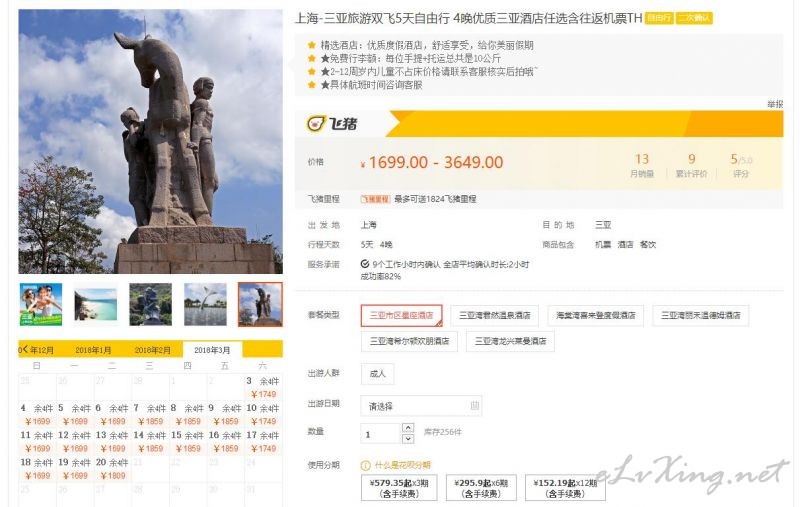Click the 飞猪里程 badge icon
The height and width of the screenshot is (507, 800).
click(375, 199)
